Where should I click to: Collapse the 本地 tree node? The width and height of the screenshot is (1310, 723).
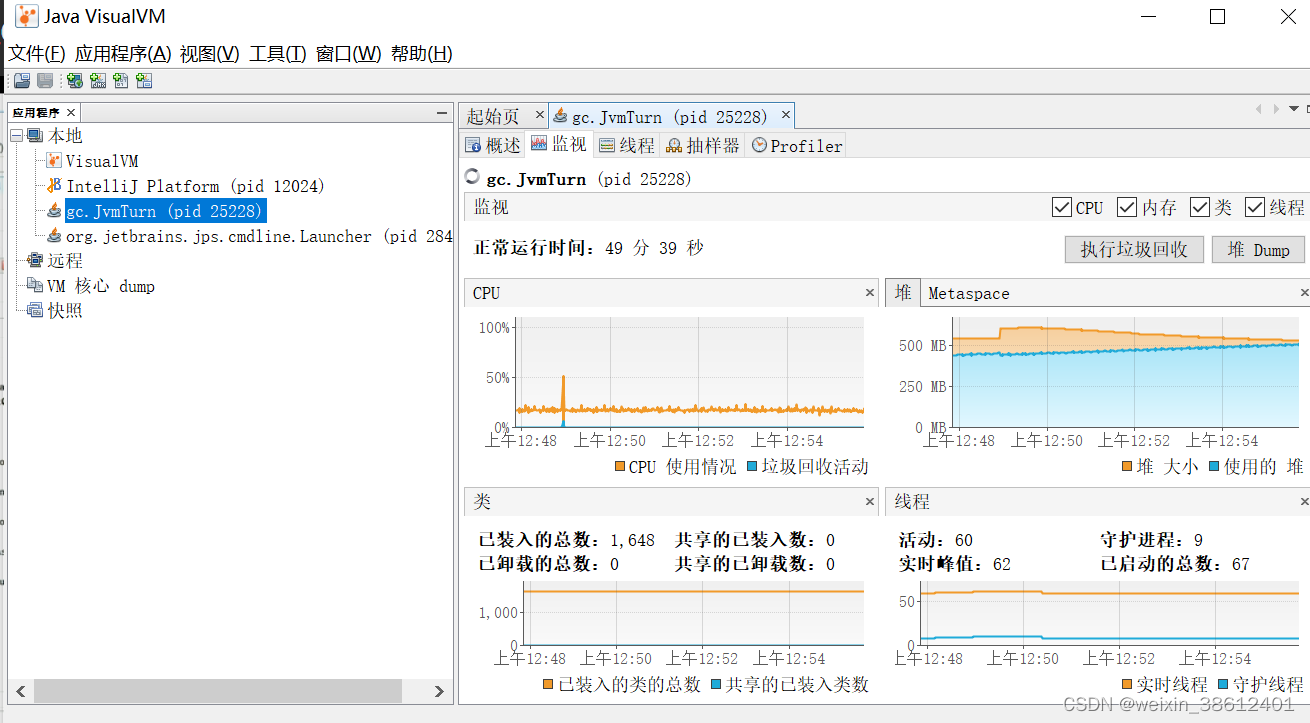[x=17, y=136]
